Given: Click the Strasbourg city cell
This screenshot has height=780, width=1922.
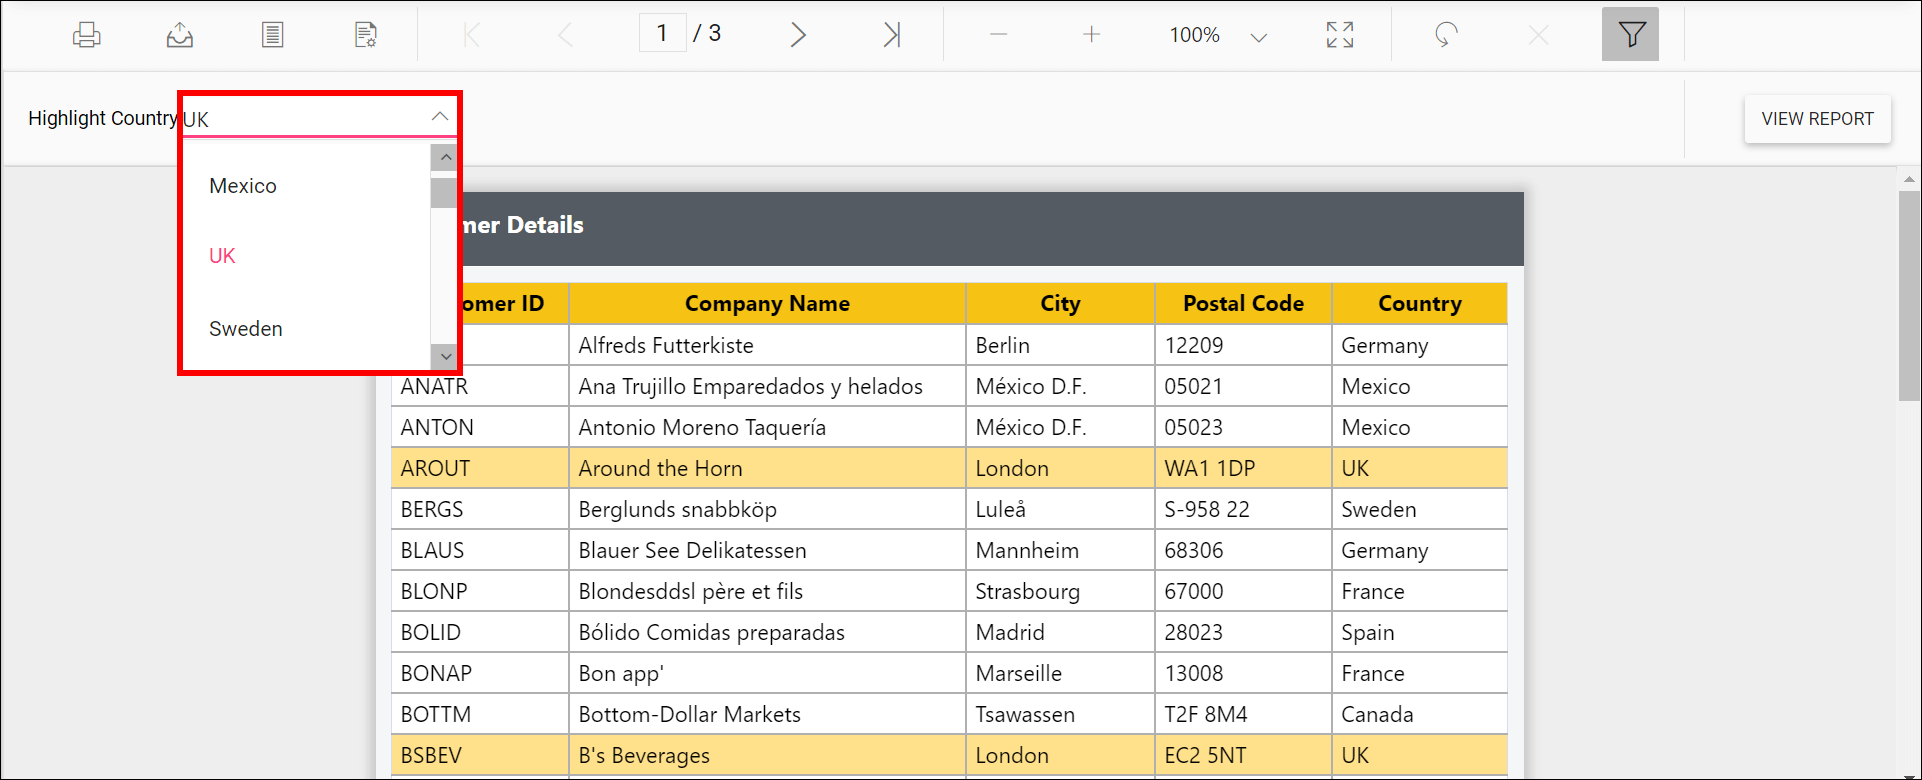Looking at the screenshot, I should pyautogui.click(x=1060, y=591).
